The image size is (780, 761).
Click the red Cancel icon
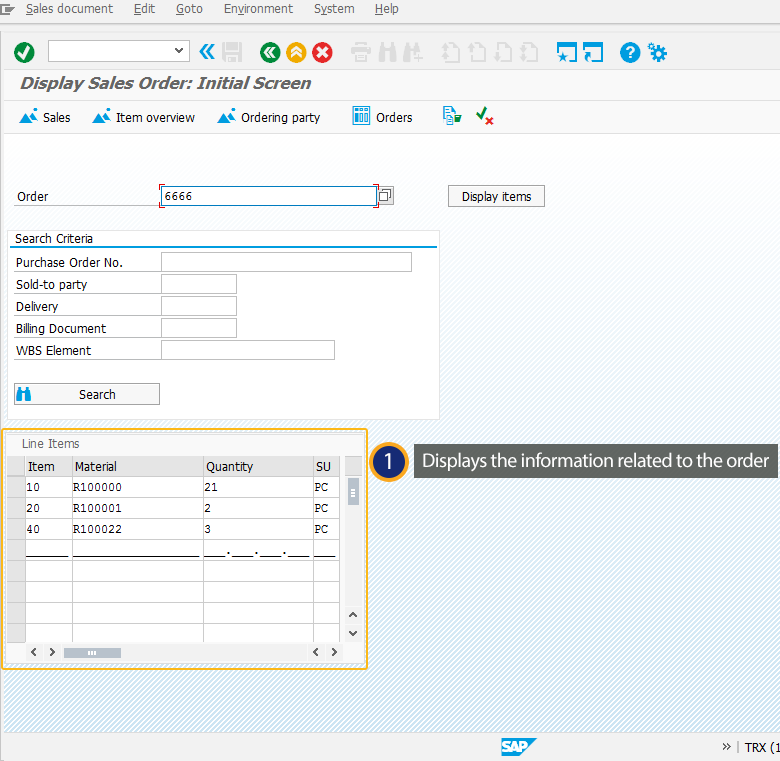click(x=322, y=52)
